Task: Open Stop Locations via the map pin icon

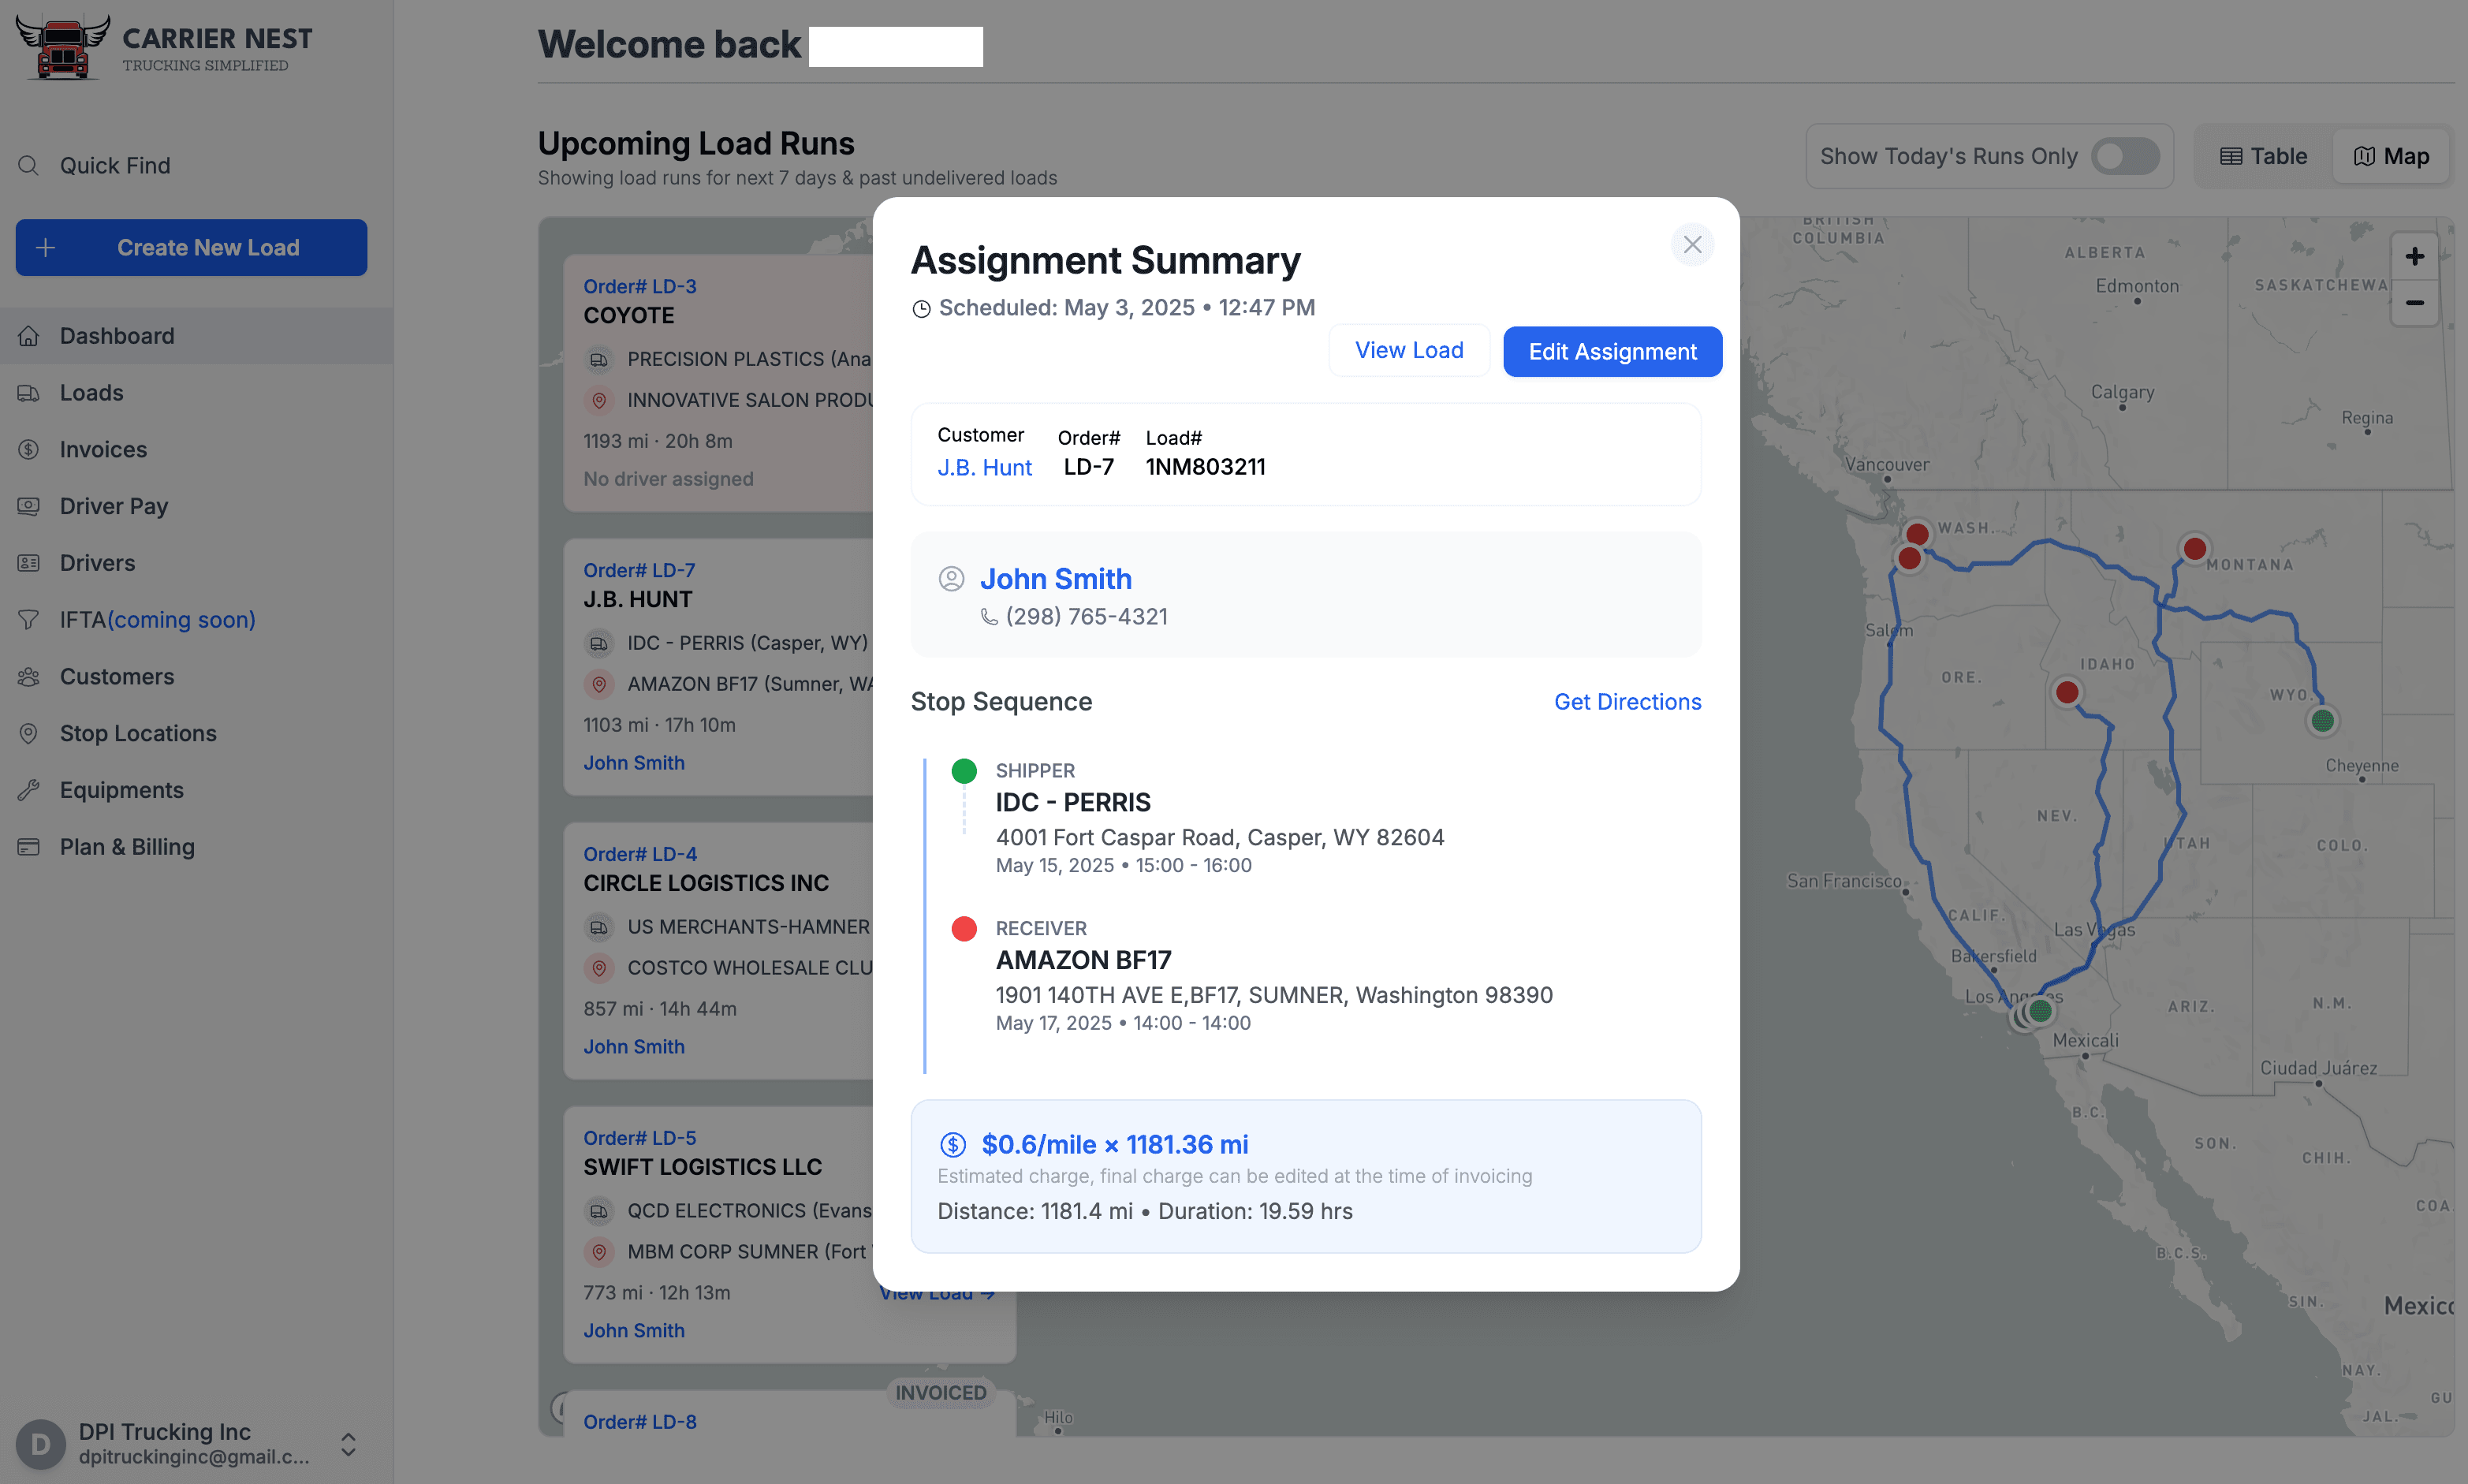Action: tap(29, 733)
